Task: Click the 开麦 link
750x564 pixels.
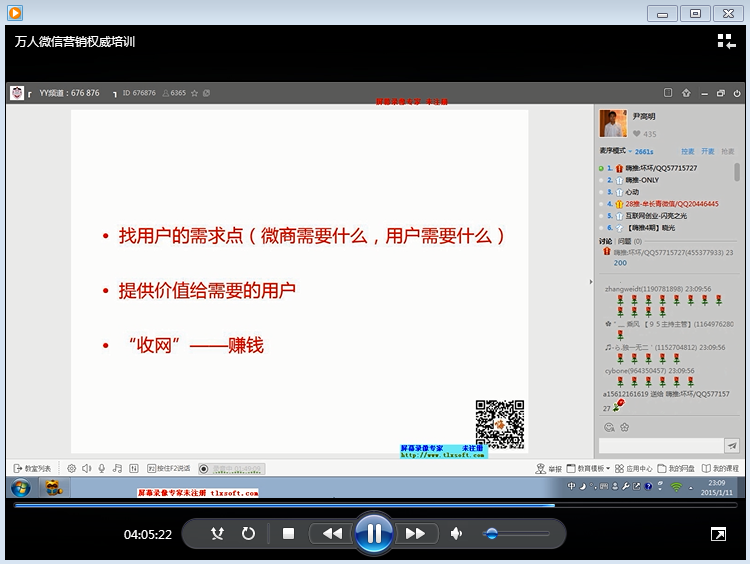Action: pyautogui.click(x=708, y=152)
